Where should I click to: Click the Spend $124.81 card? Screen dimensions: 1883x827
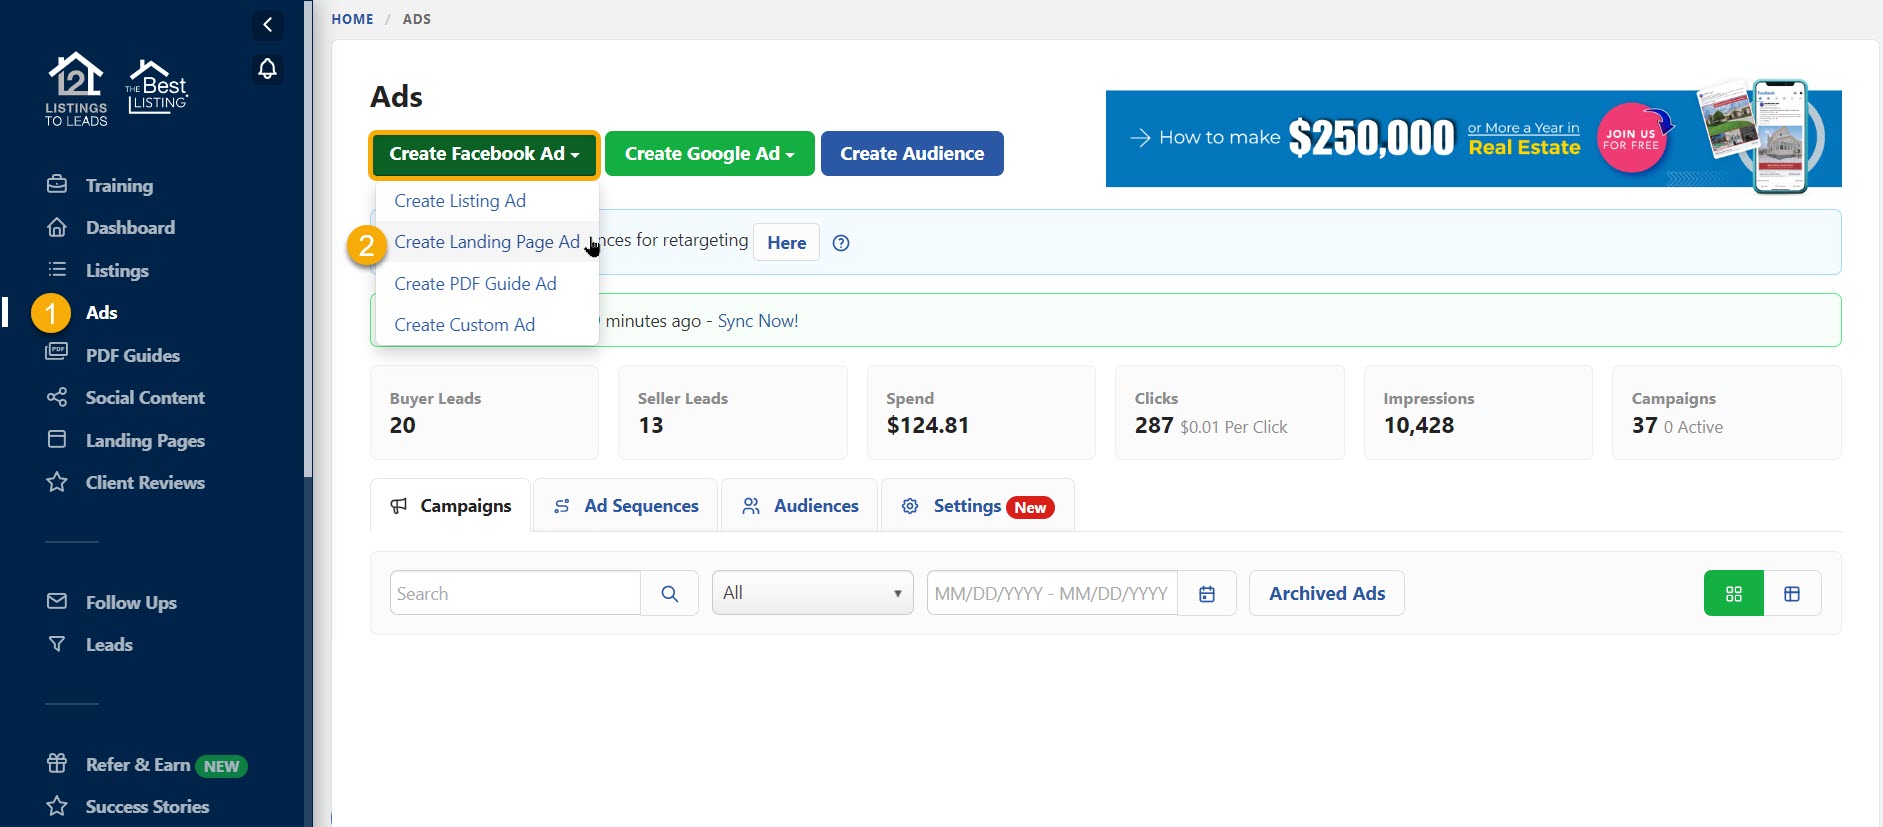pyautogui.click(x=981, y=412)
